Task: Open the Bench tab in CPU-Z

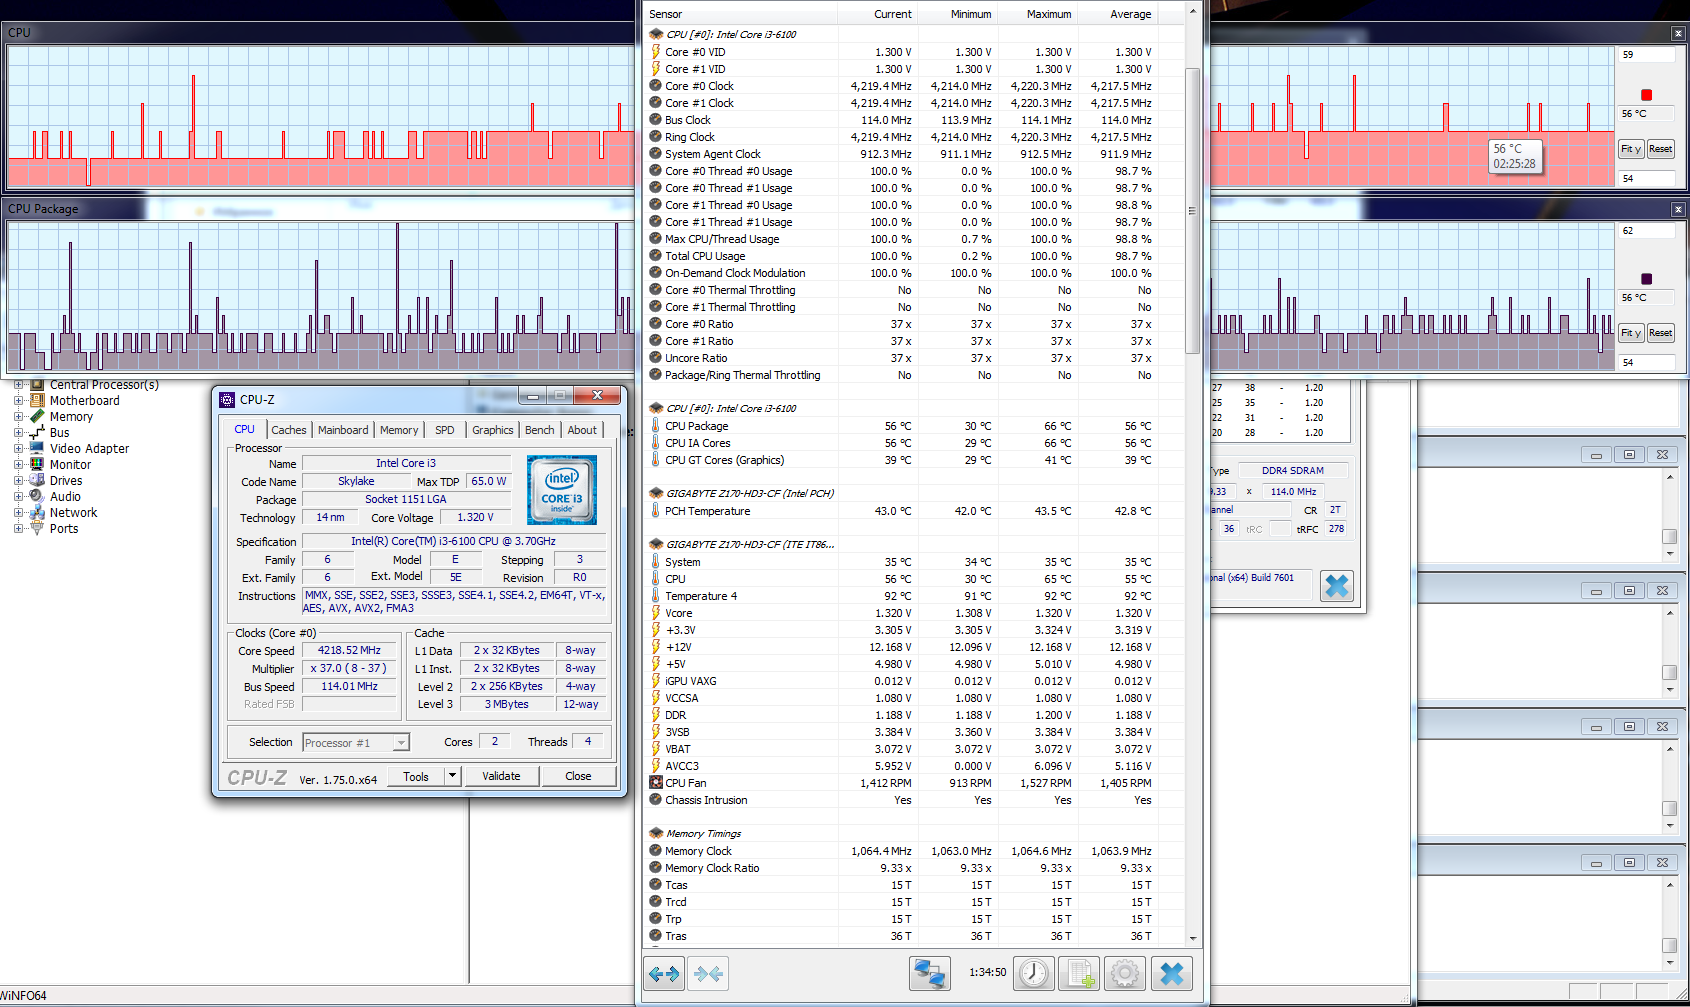Action: click(540, 430)
